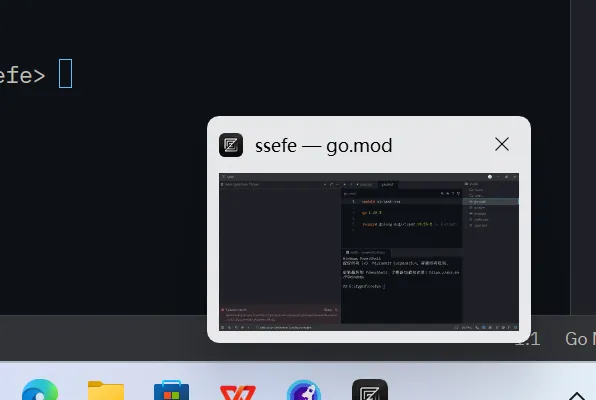The height and width of the screenshot is (400, 596).
Task: Open the Go Mod language selector
Action: click(580, 339)
